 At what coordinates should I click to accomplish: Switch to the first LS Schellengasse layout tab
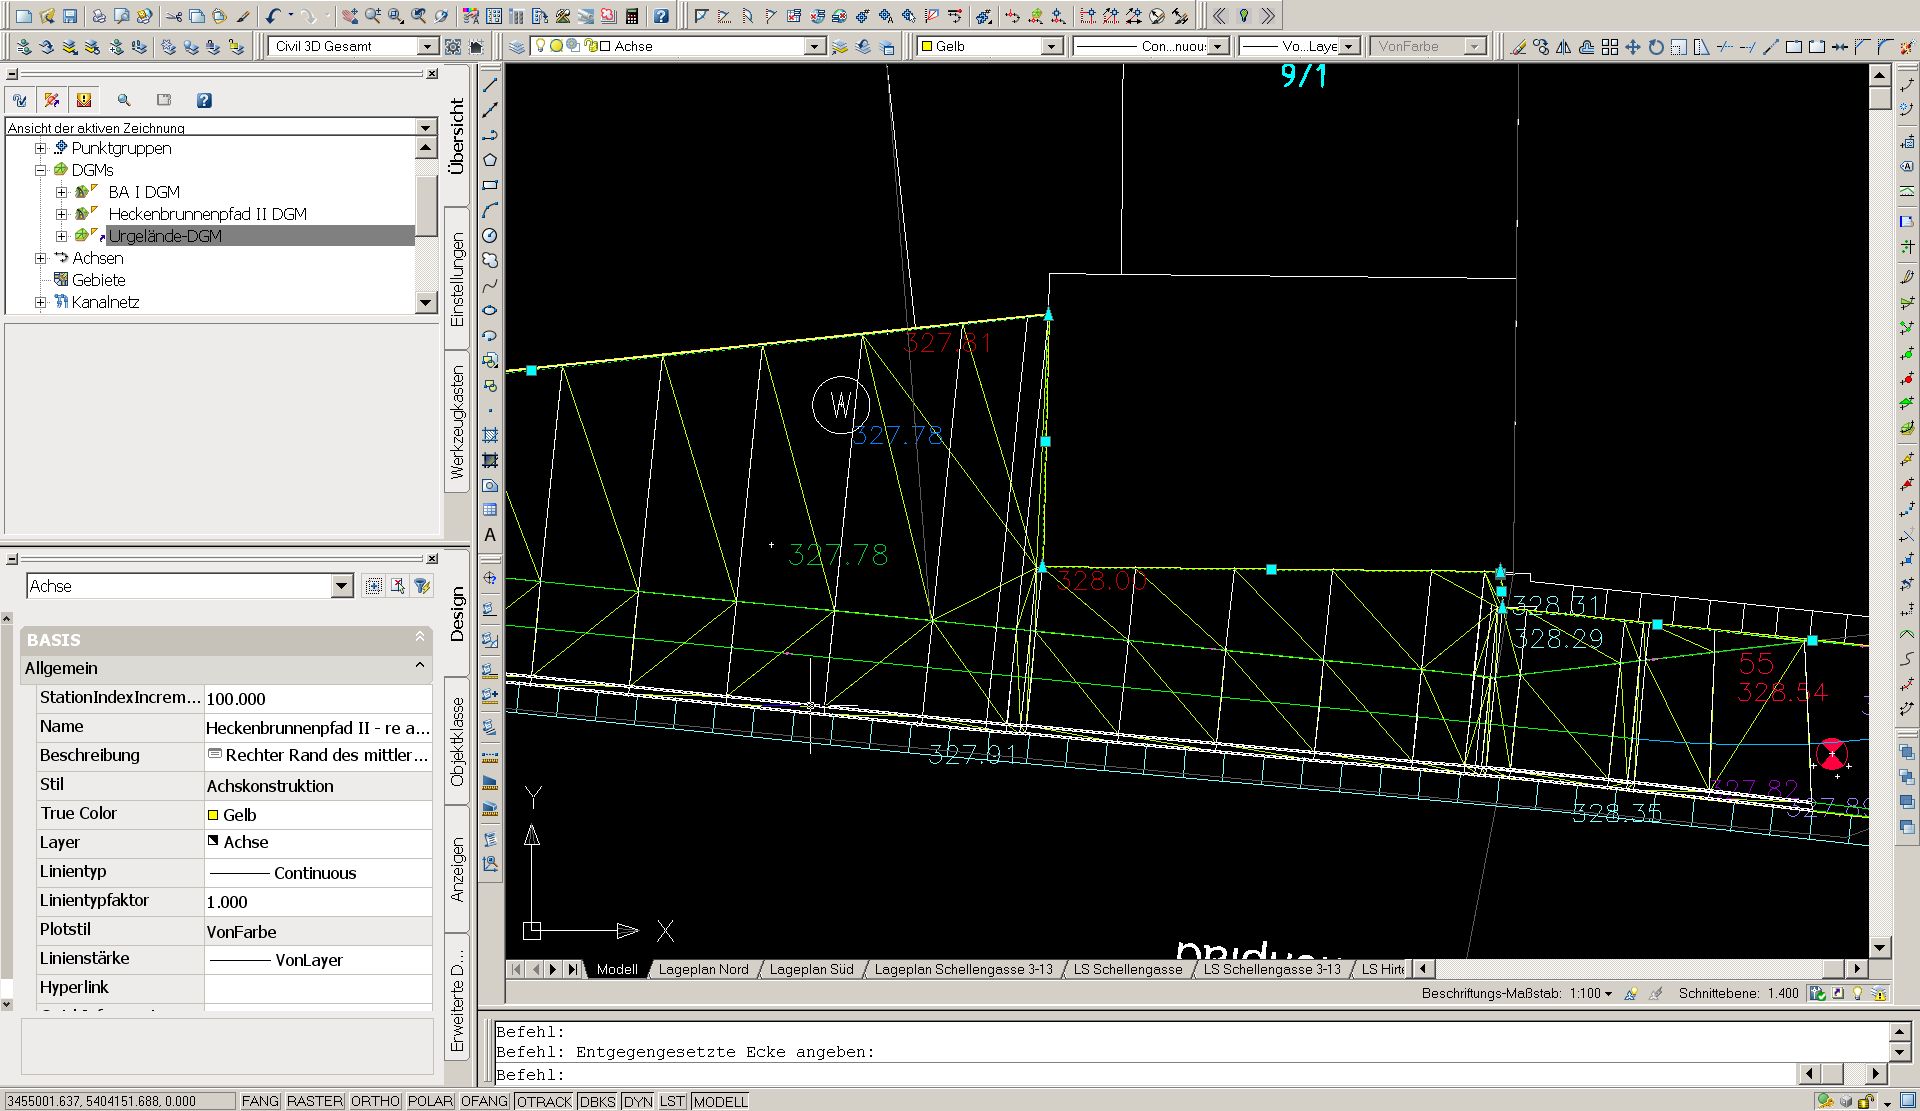(x=1128, y=969)
